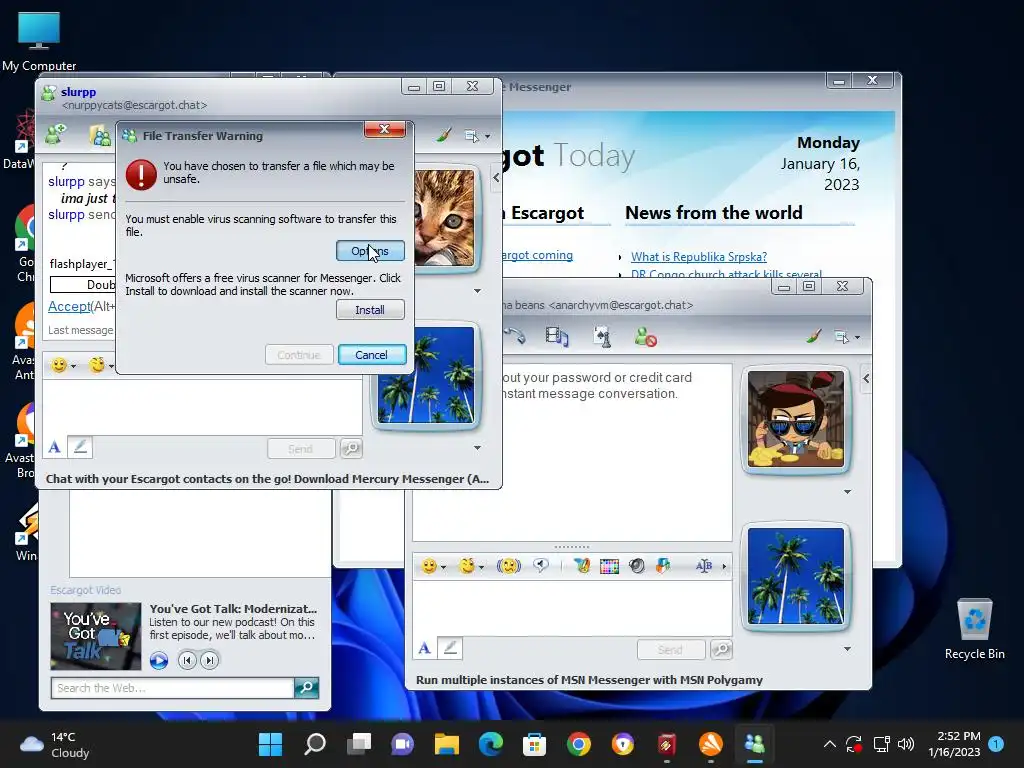Open packs icon in anarchyvm chat toolbar
Screen dimensions: 1024x768
664,566
